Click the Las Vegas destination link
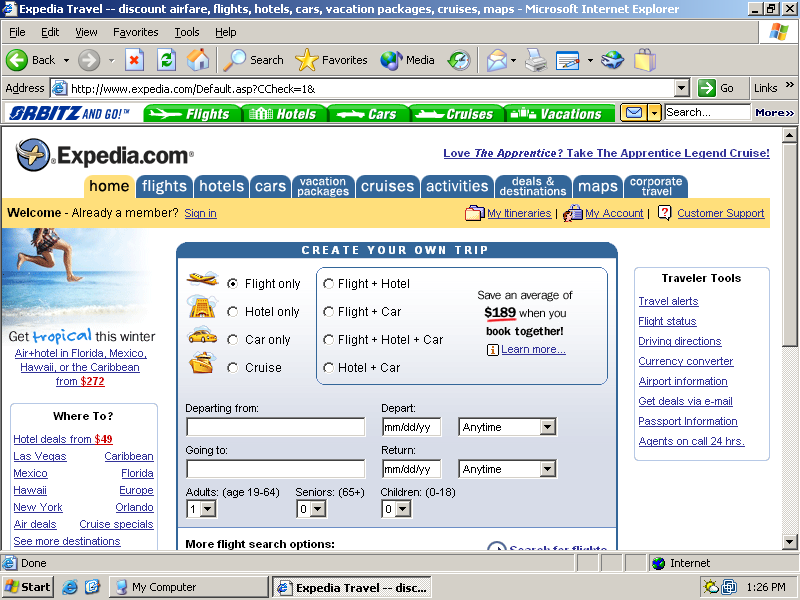Screen dimensions: 800x600 [40, 456]
